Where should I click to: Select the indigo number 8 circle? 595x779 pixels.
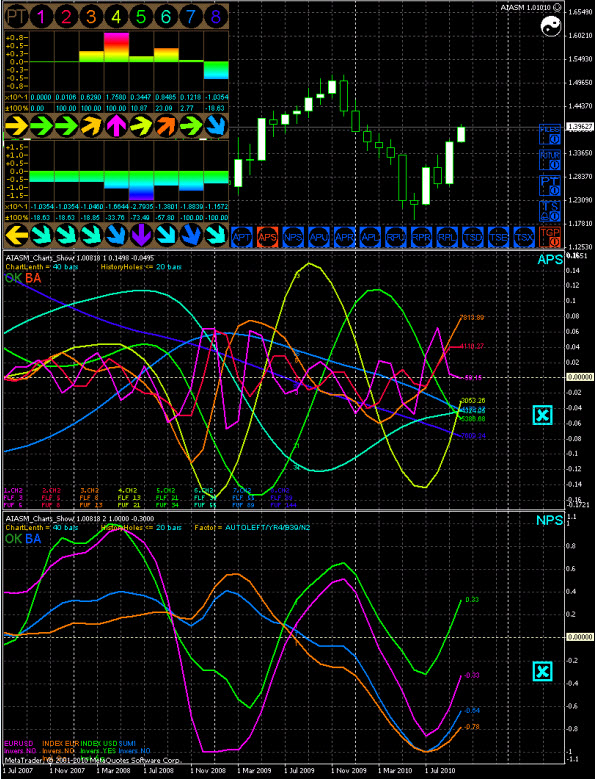[216, 17]
